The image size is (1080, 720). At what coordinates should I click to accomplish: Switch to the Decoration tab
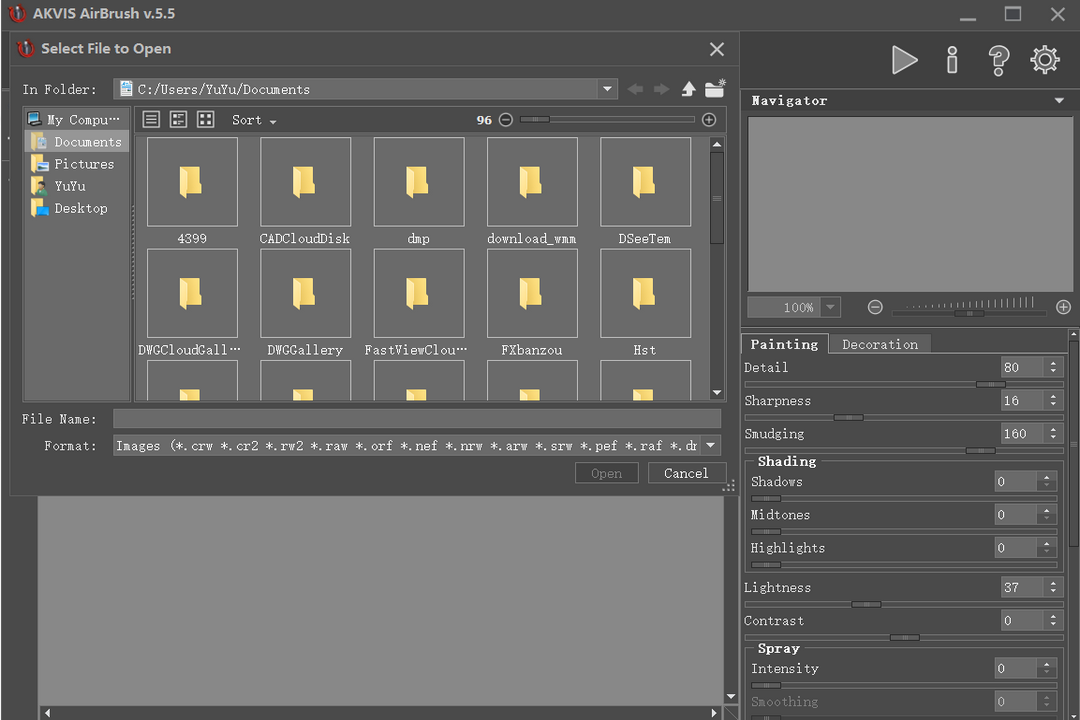879,344
